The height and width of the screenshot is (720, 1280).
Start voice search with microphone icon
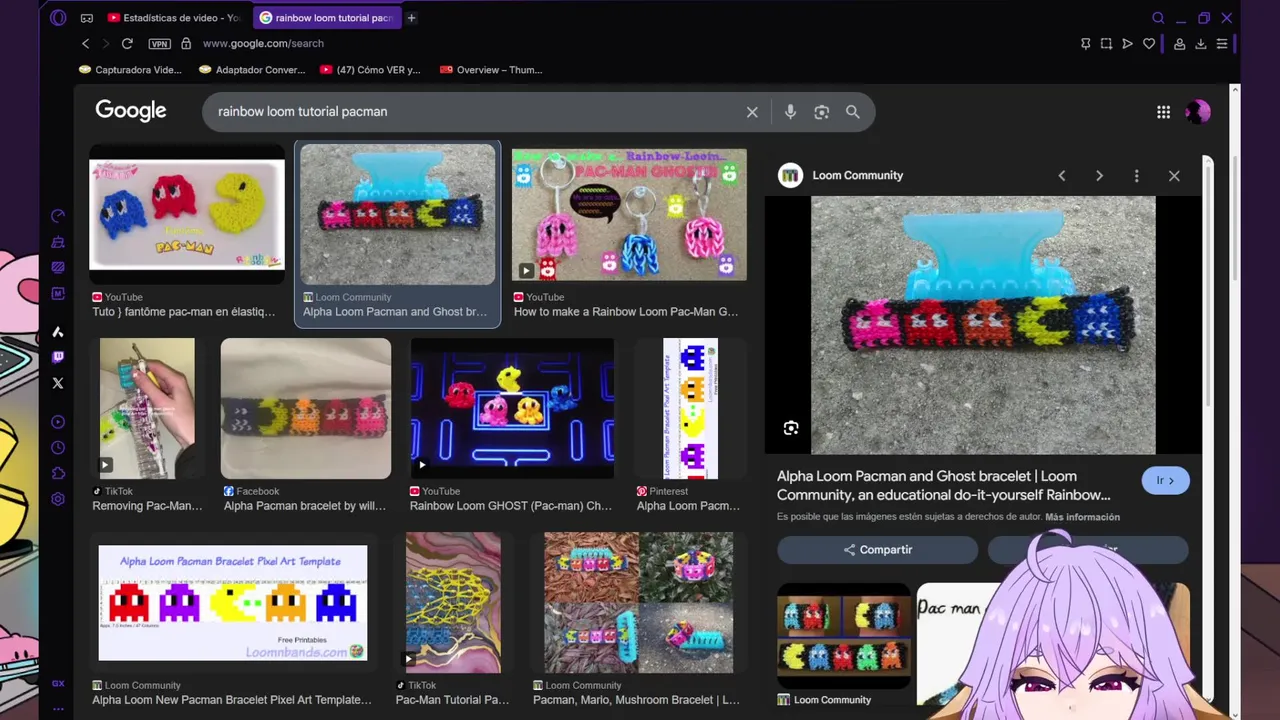click(790, 112)
